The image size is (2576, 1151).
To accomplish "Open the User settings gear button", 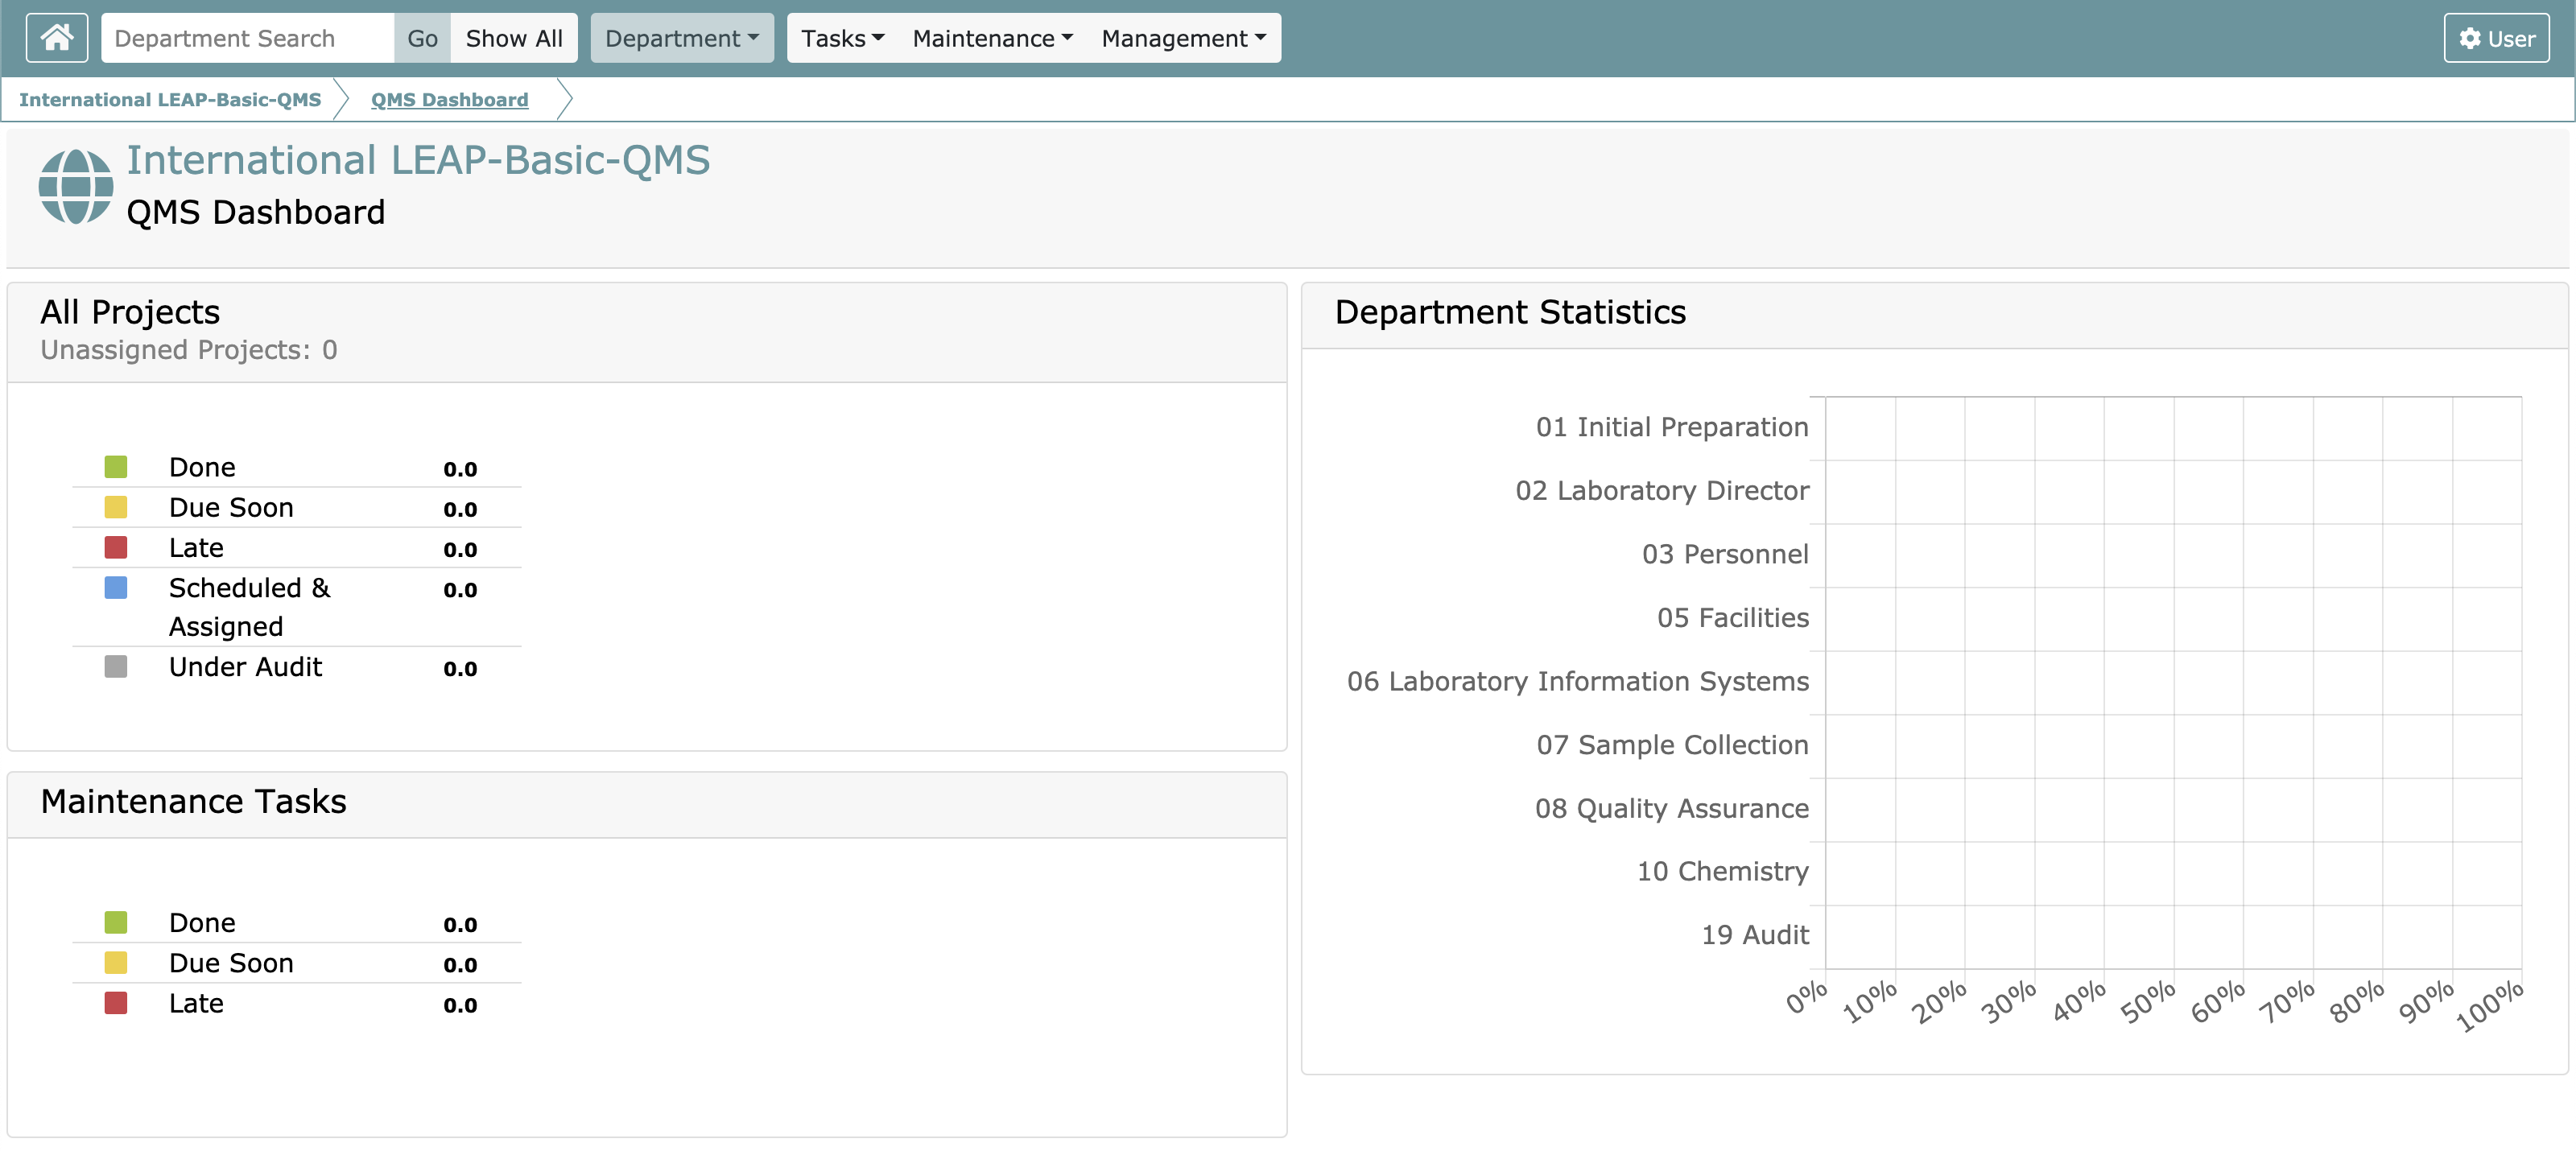I will click(x=2496, y=38).
